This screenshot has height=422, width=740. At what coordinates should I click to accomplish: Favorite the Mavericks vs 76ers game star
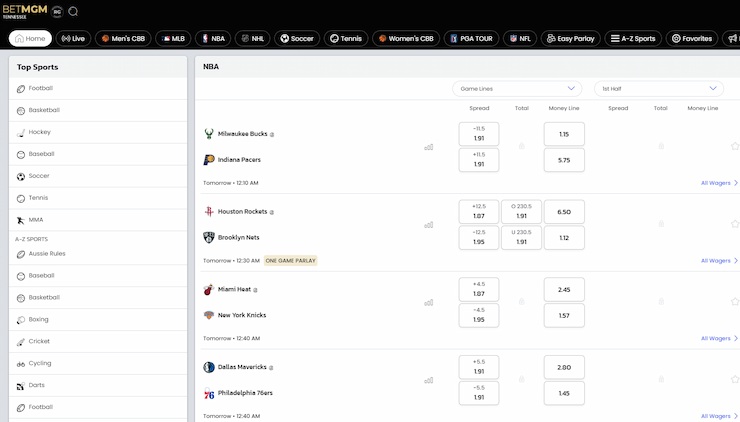(735, 379)
